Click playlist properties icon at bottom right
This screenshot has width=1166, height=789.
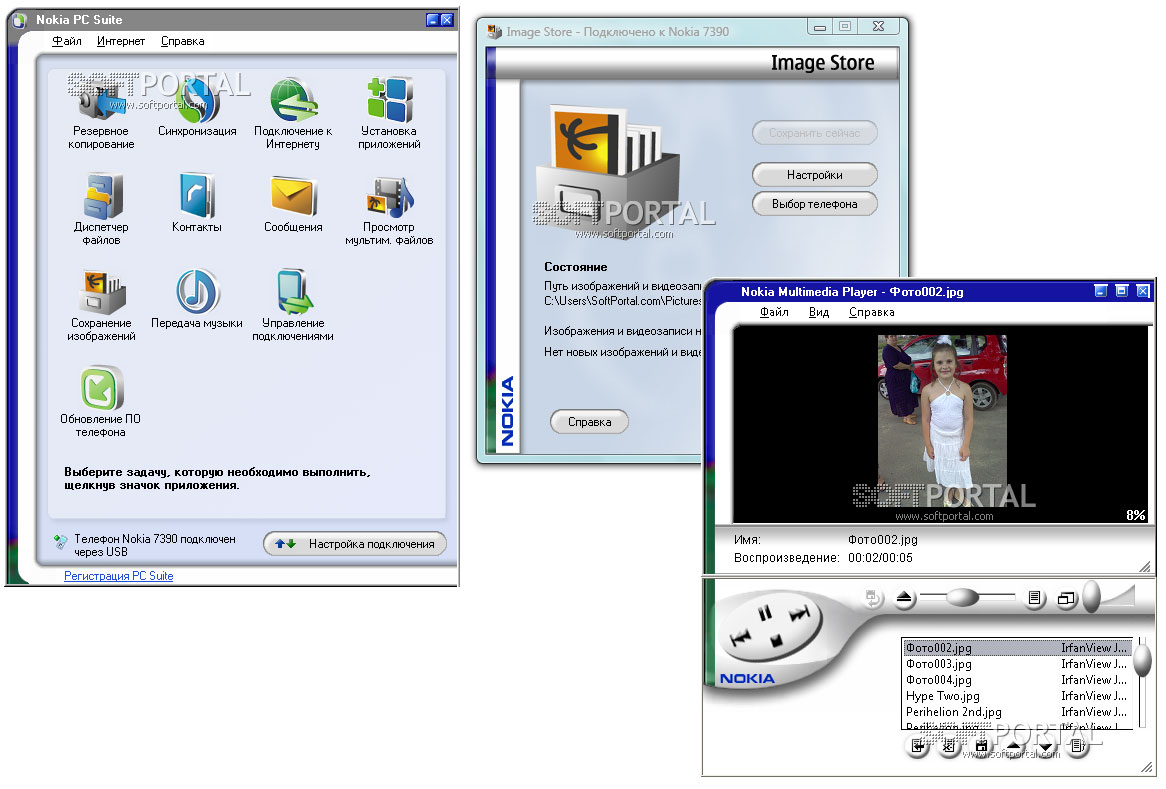pos(1078,747)
